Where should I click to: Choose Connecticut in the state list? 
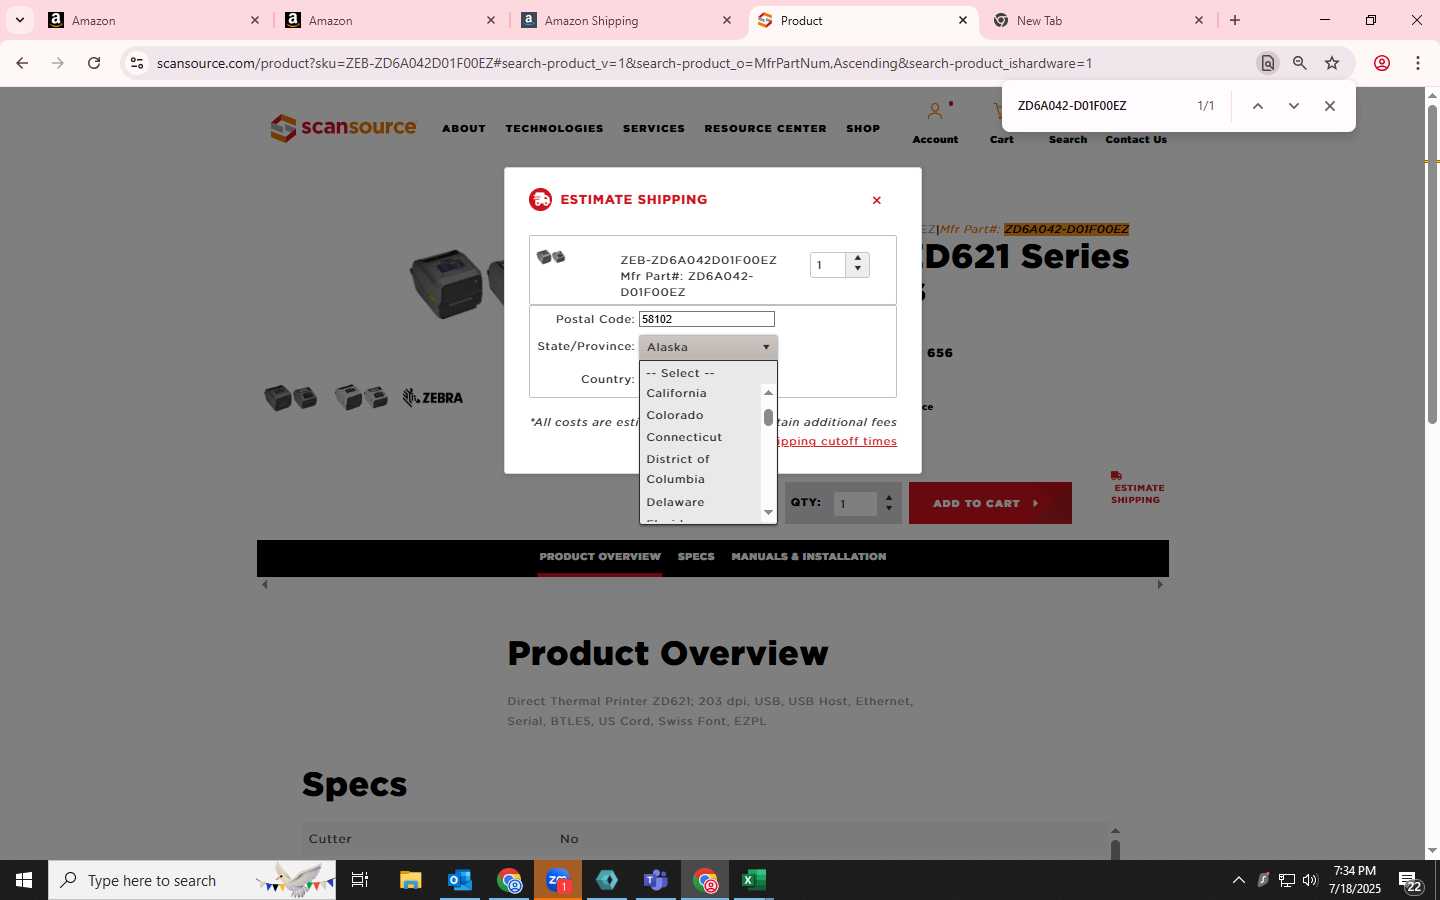684,437
